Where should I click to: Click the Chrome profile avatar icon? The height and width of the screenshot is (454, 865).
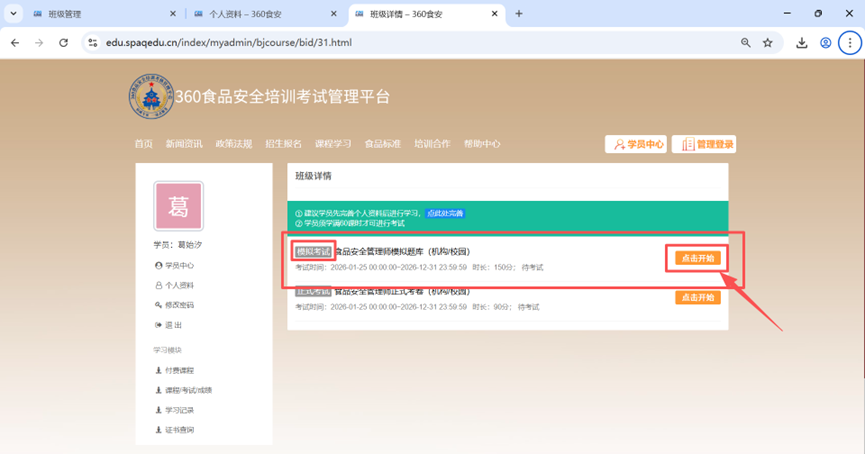pyautogui.click(x=826, y=43)
